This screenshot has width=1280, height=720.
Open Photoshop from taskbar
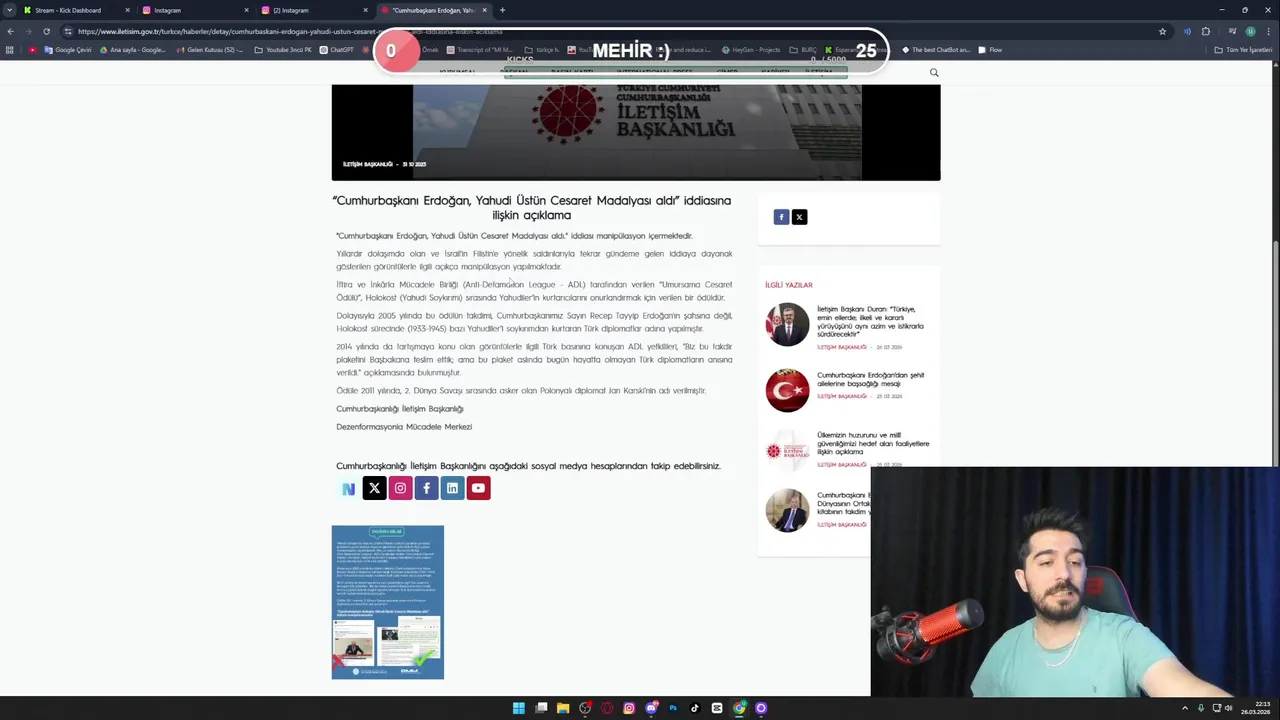point(673,708)
